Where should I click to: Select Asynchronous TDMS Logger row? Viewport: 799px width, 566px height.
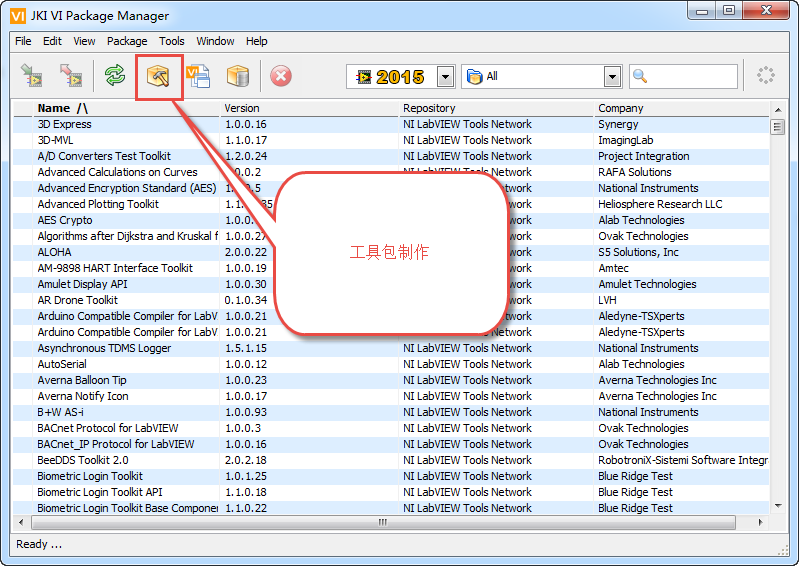[x=391, y=348]
